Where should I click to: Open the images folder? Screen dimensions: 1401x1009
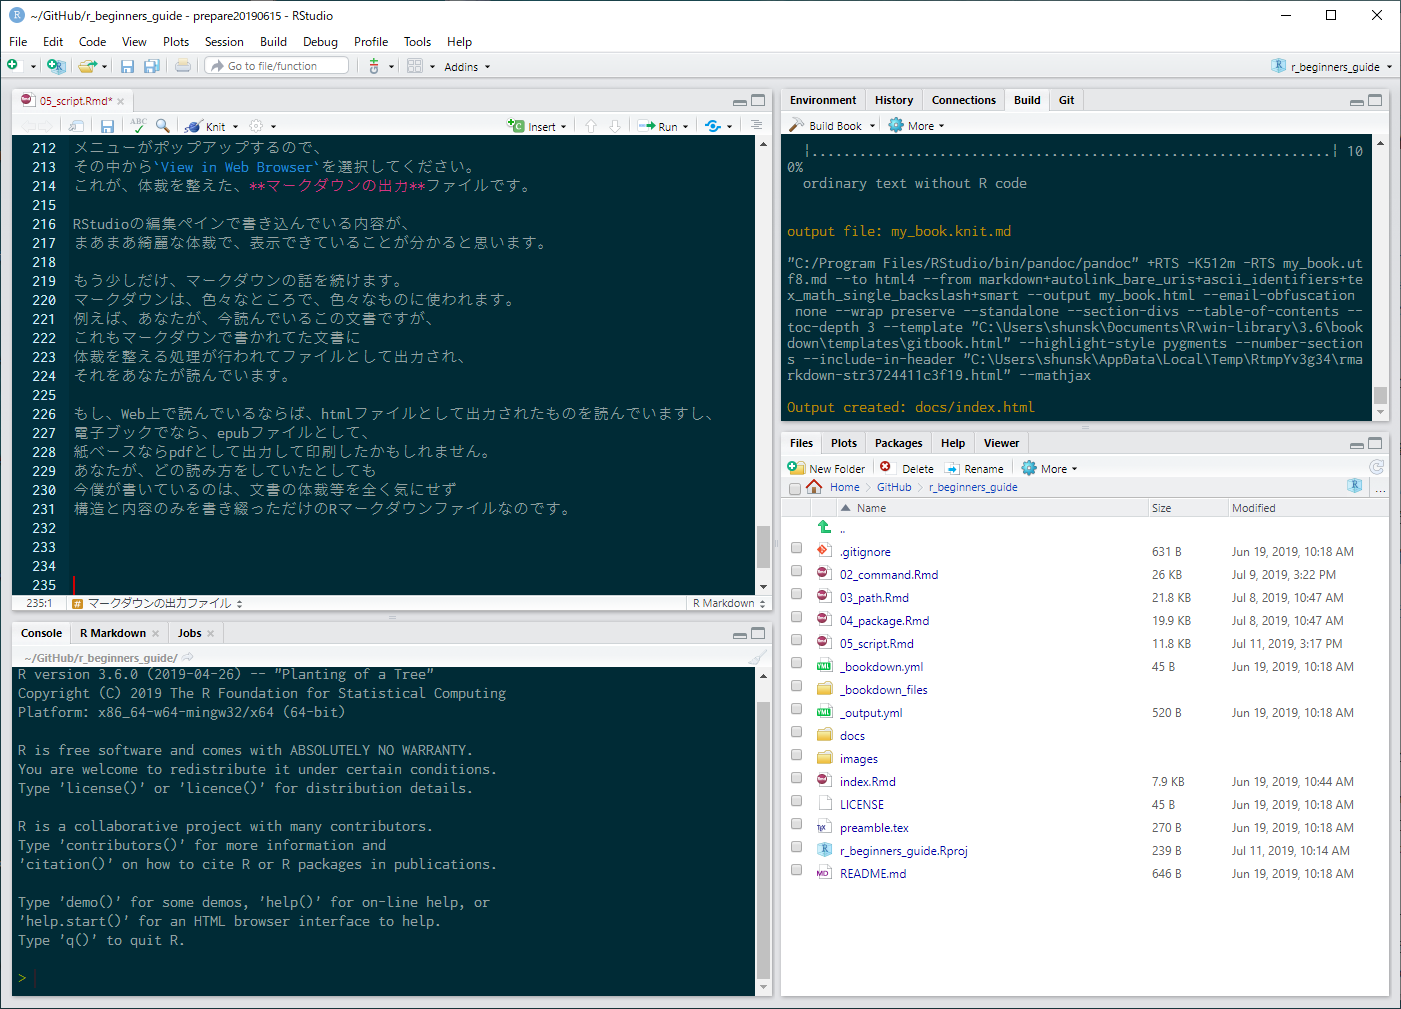[859, 759]
